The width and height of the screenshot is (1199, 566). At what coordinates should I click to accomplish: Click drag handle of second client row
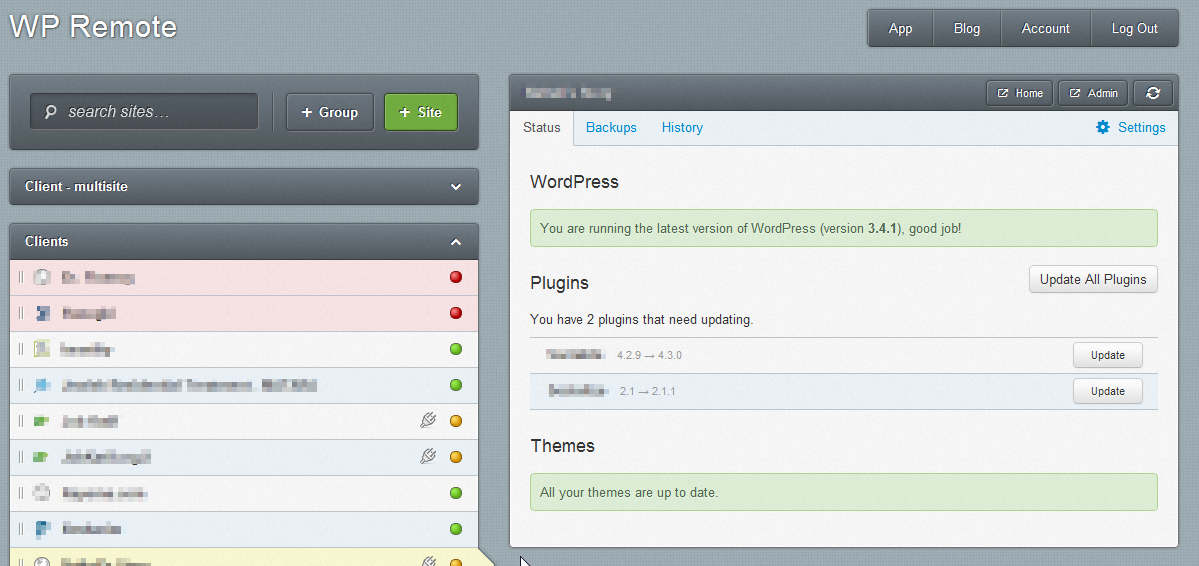click(20, 313)
